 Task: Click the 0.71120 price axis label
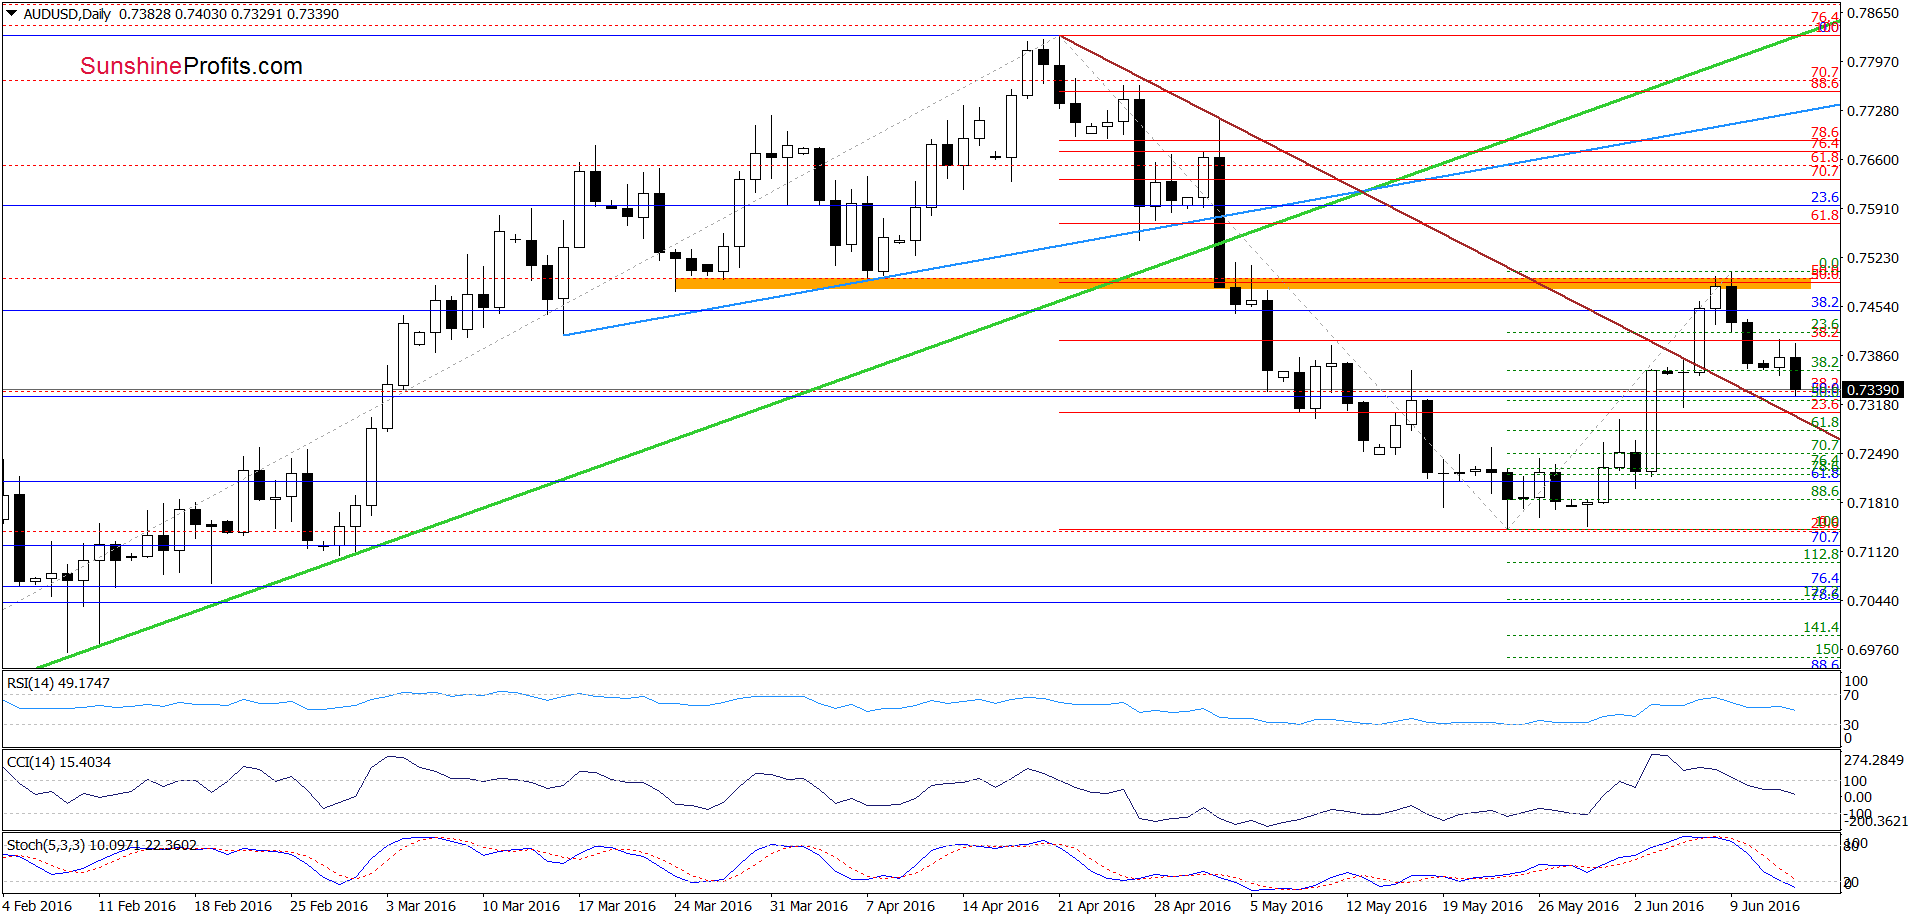click(x=1872, y=552)
